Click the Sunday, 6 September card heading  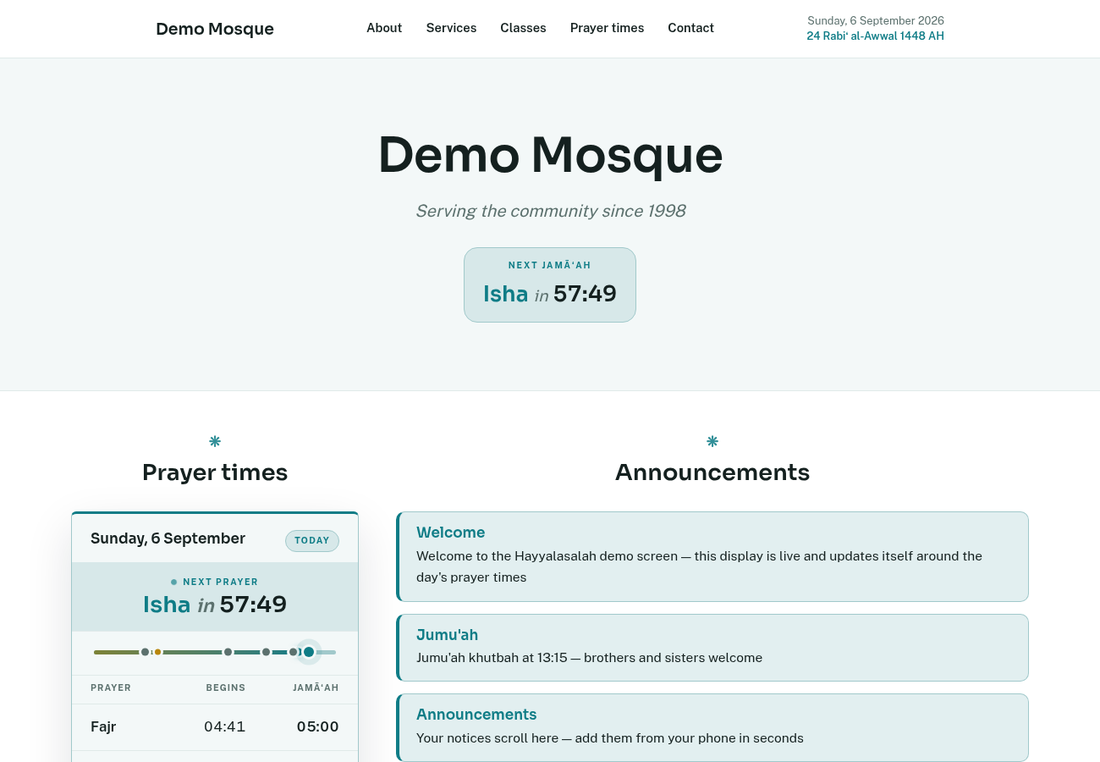(x=168, y=538)
